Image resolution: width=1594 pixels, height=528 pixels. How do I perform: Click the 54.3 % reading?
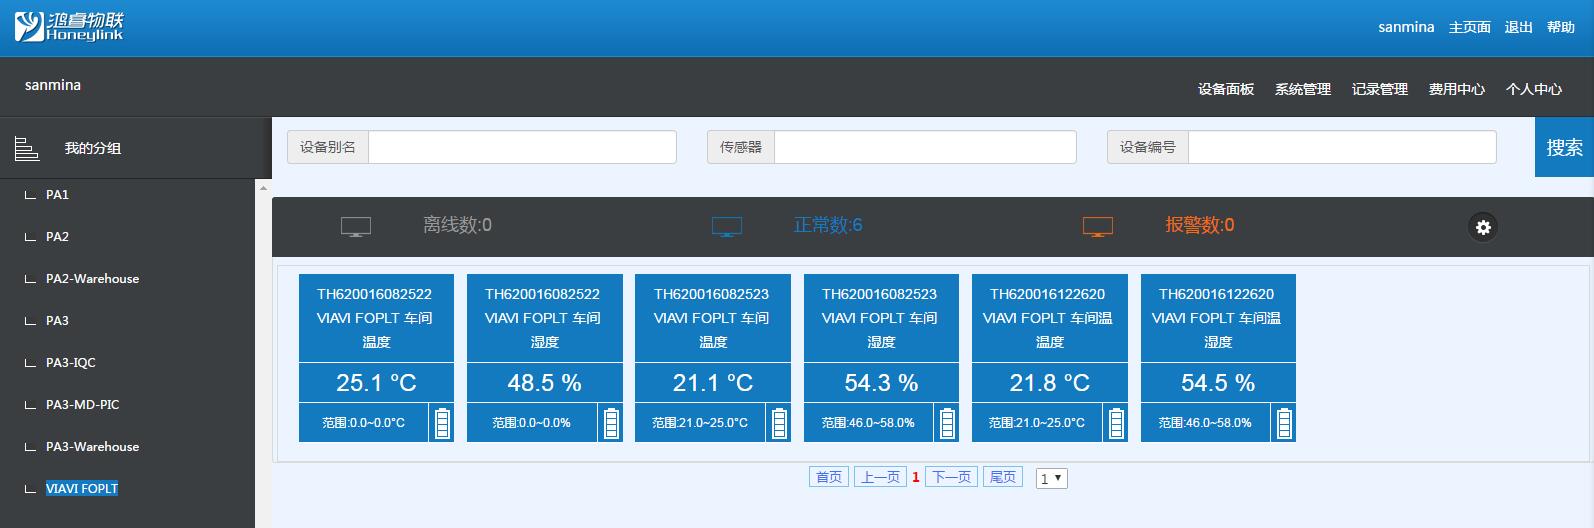(881, 383)
